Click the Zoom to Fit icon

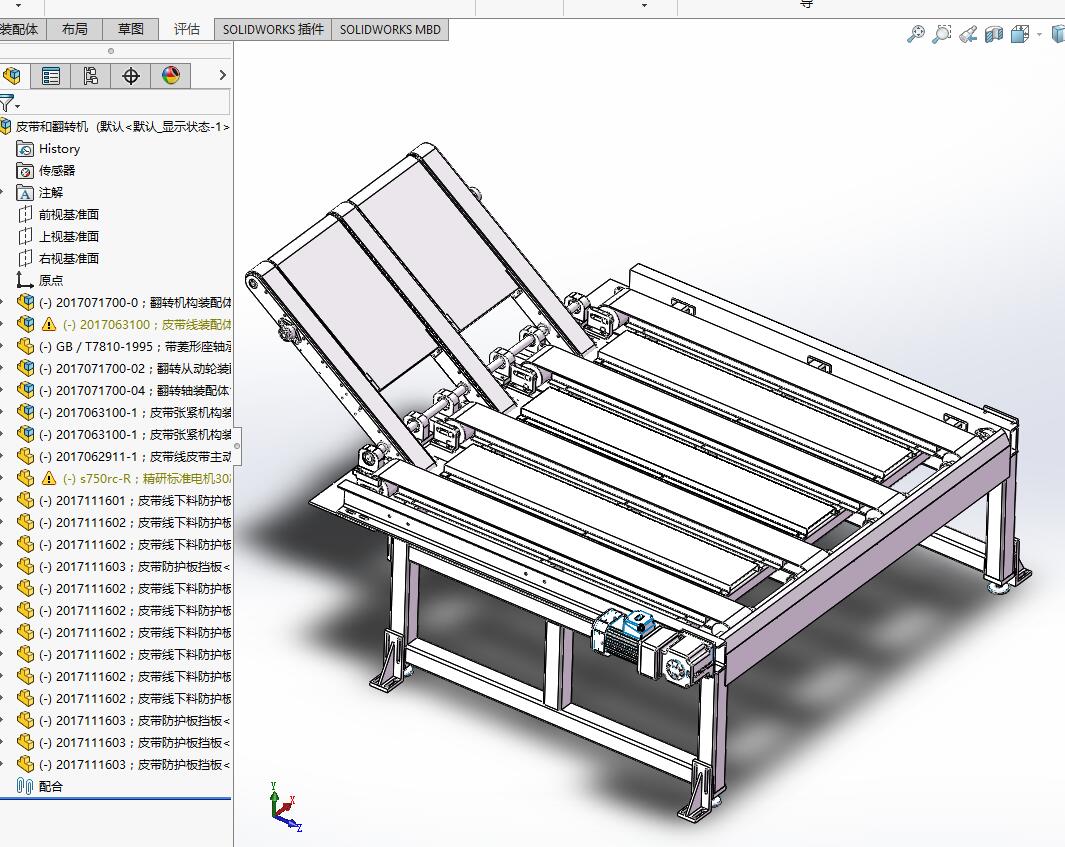tap(916, 33)
